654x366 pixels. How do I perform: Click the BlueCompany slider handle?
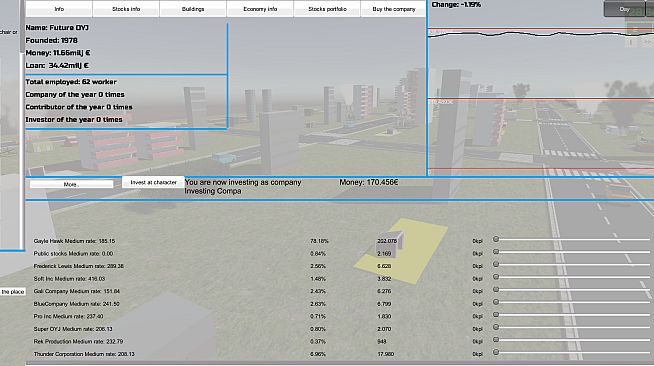click(x=496, y=302)
